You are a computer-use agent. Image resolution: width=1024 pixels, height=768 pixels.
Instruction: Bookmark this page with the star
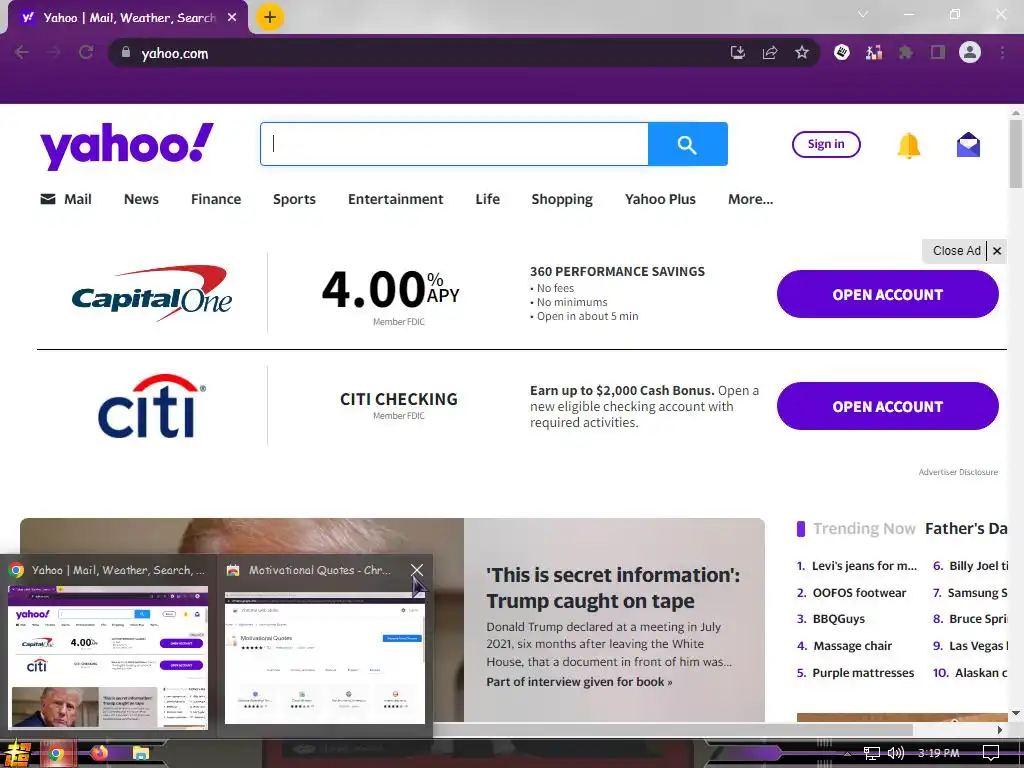click(802, 53)
